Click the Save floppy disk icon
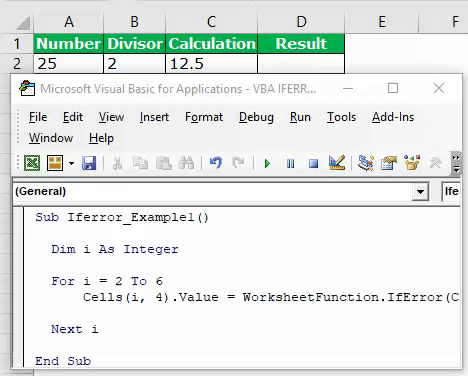Image resolution: width=468 pixels, height=376 pixels. click(89, 163)
